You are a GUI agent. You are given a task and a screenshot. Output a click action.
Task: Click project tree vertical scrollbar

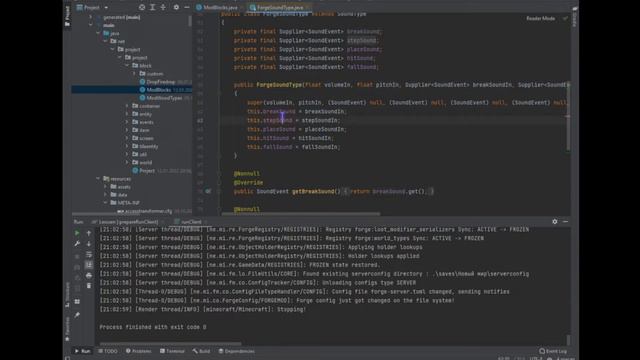190,21
